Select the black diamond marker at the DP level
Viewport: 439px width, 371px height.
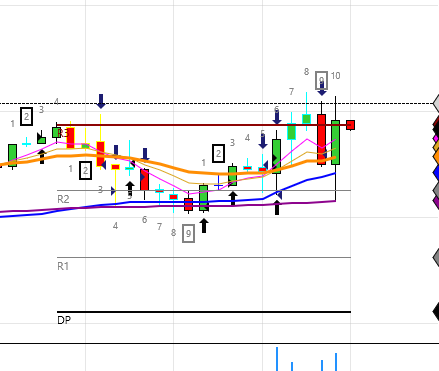pyautogui.click(x=436, y=312)
